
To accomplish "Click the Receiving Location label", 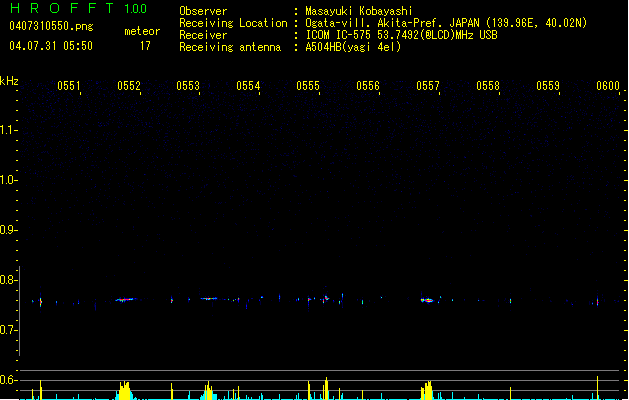I will (233, 23).
